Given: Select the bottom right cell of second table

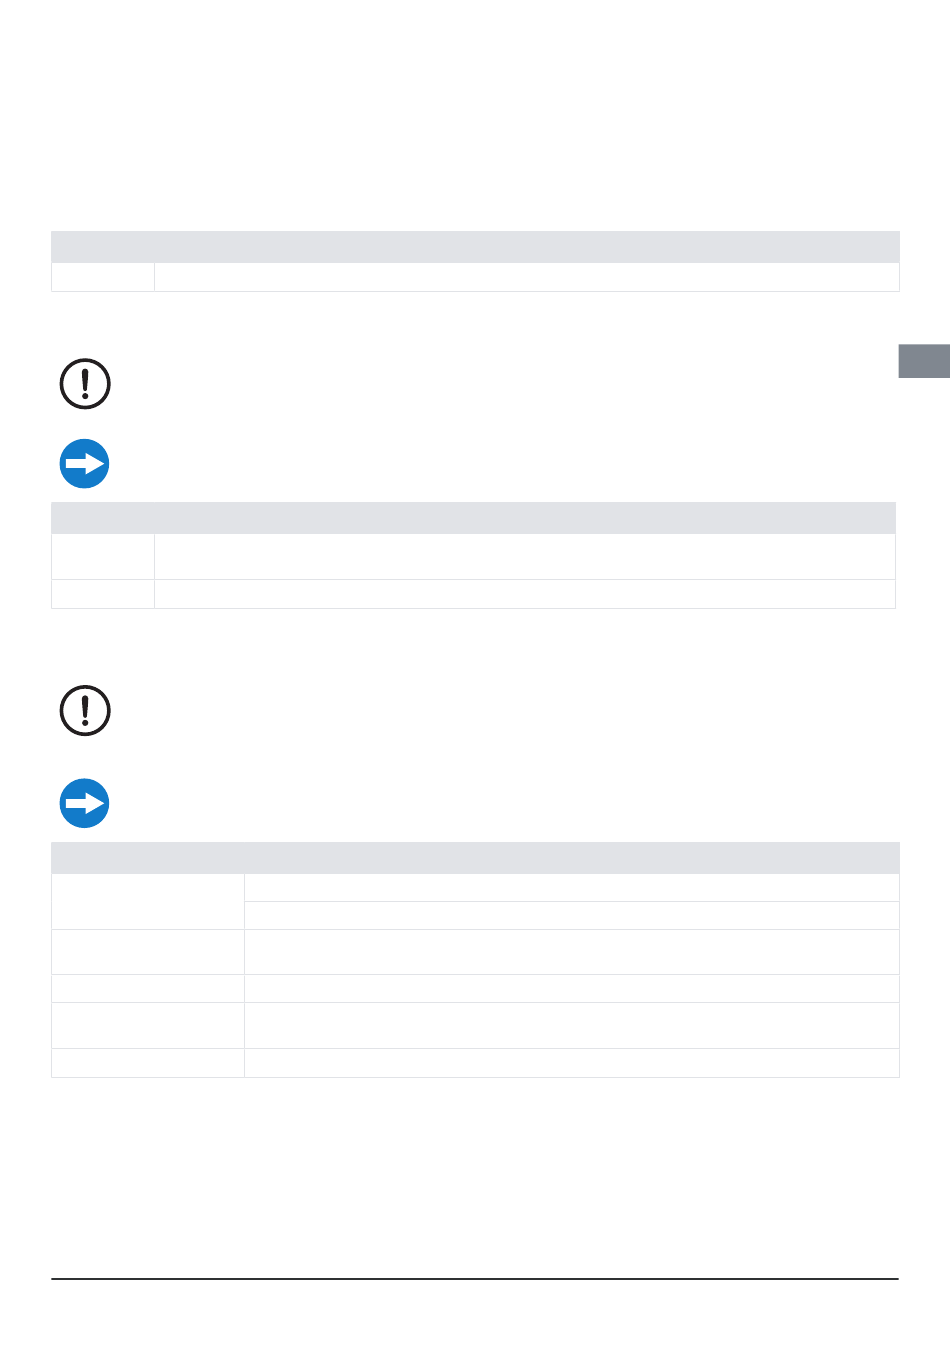Looking at the screenshot, I should click(x=525, y=594).
